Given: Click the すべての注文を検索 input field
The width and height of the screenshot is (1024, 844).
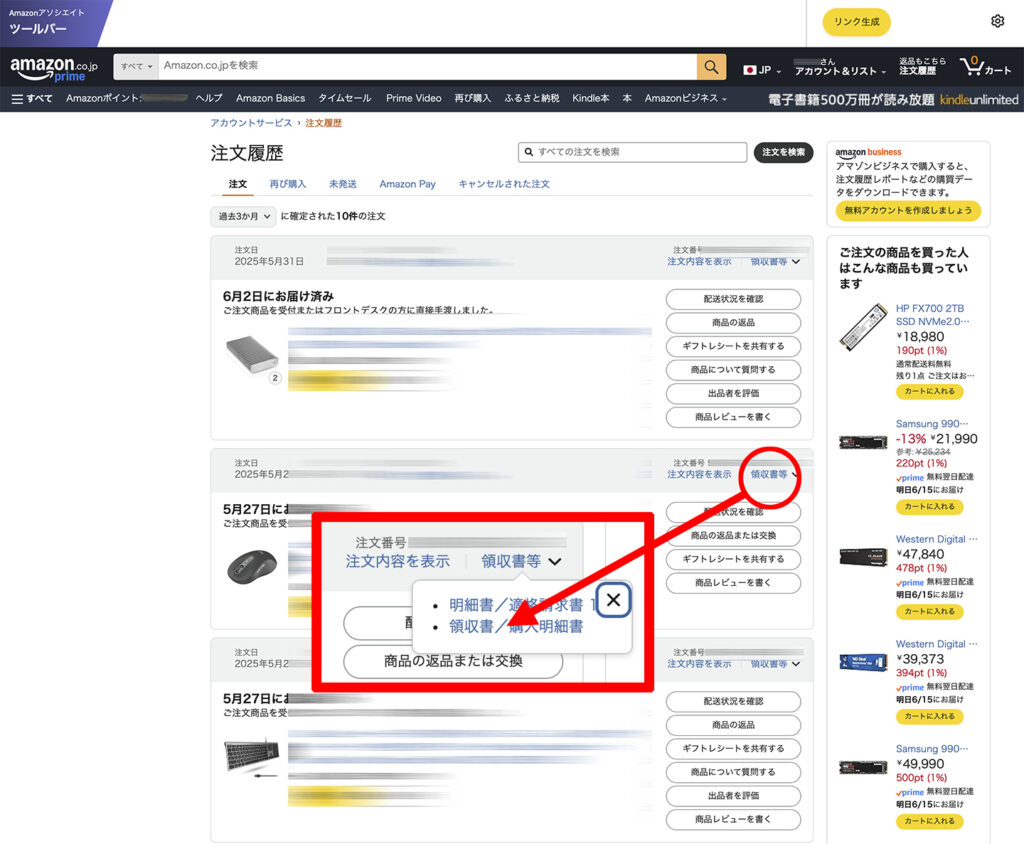Looking at the screenshot, I should point(632,152).
